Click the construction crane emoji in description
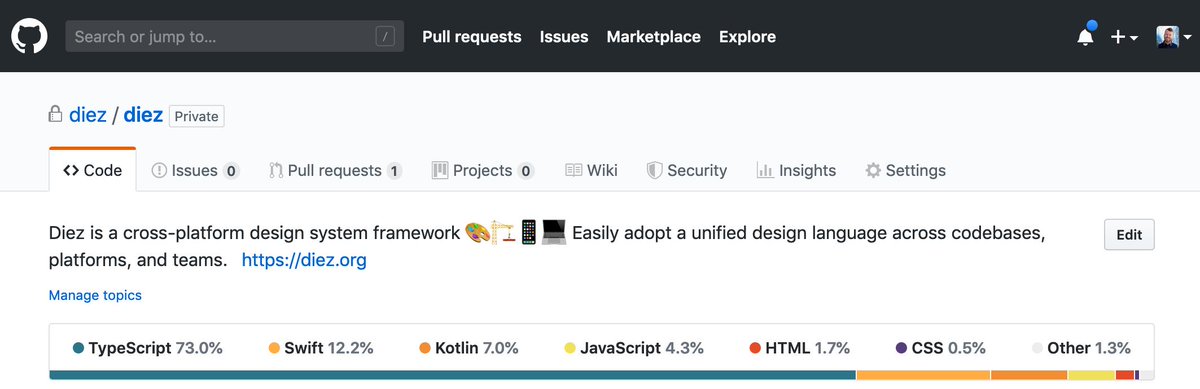1200x389 pixels. click(x=502, y=234)
